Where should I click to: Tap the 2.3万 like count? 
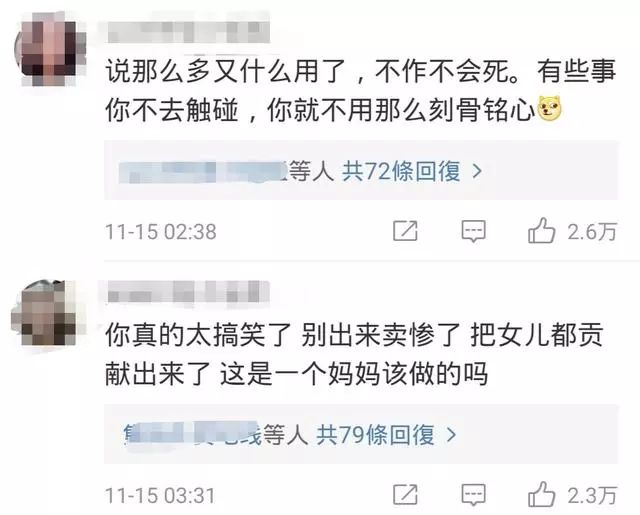(x=592, y=495)
